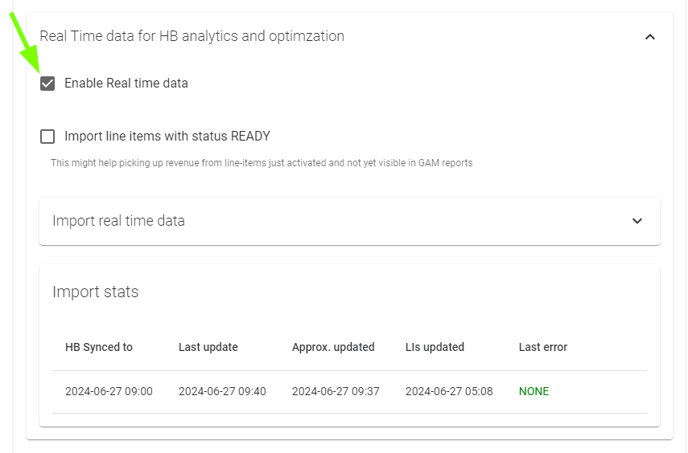
Task: Click LIs updated value 2024-06-27 05:08
Action: [x=449, y=392]
